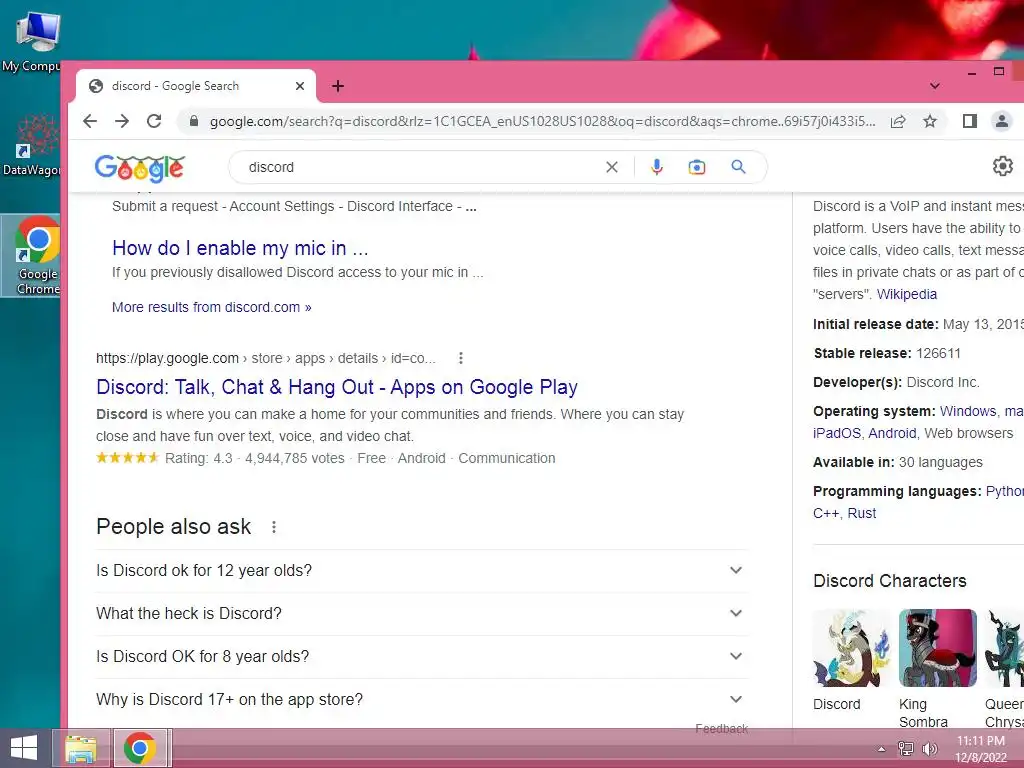Close the discord - Google Search tab
1024x768 pixels.
pyautogui.click(x=300, y=86)
